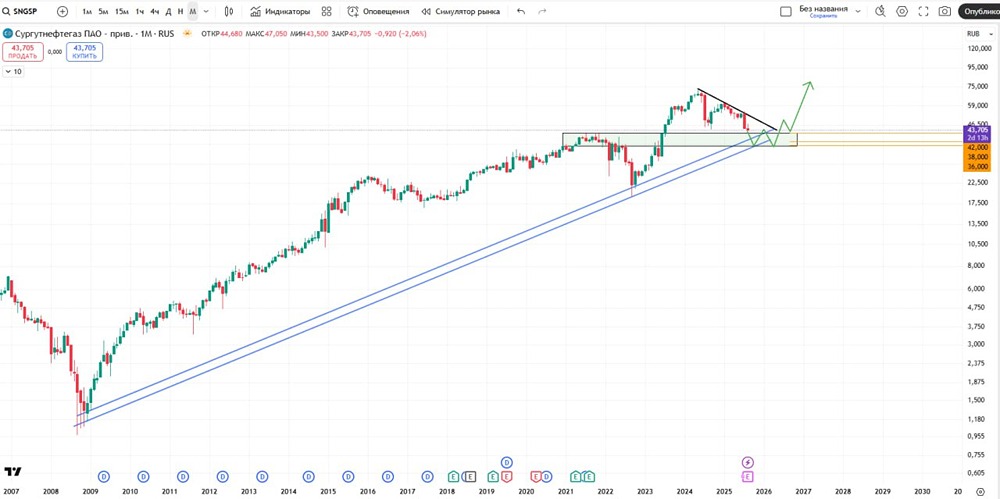
Task: Open the Индикаторы panel
Action: click(280, 11)
